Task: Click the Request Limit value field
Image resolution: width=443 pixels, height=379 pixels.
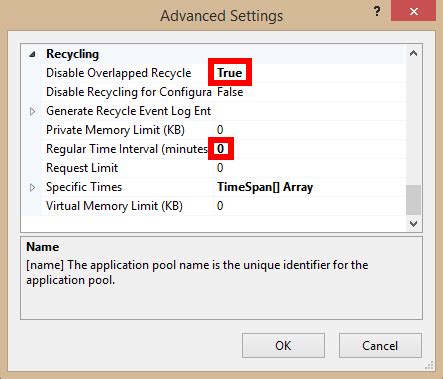Action: point(309,168)
